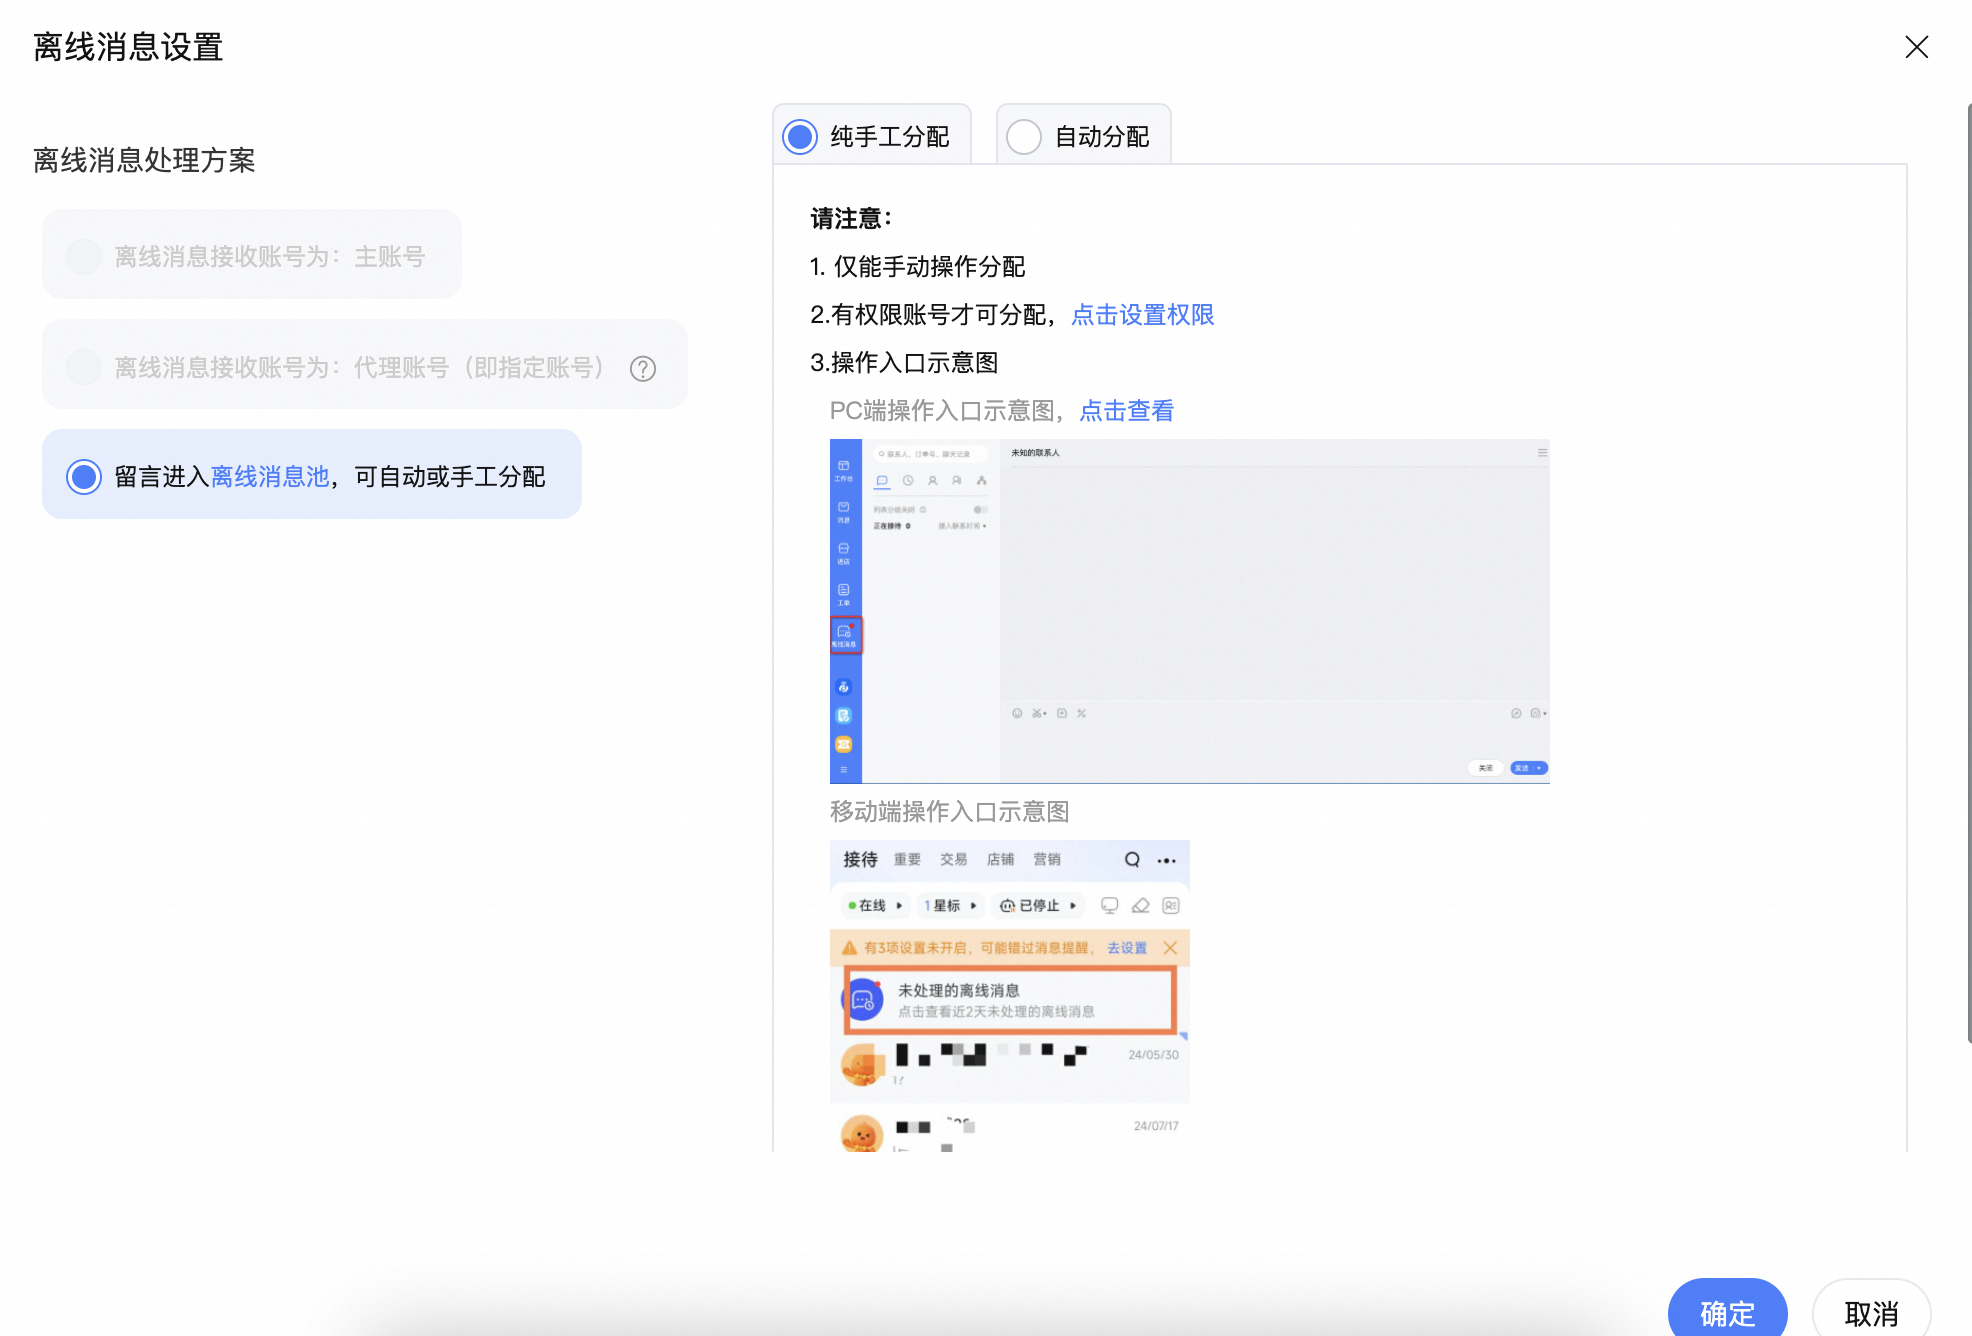The image size is (1972, 1336).
Task: Open the 点击设置权限 link
Action: coord(1142,315)
